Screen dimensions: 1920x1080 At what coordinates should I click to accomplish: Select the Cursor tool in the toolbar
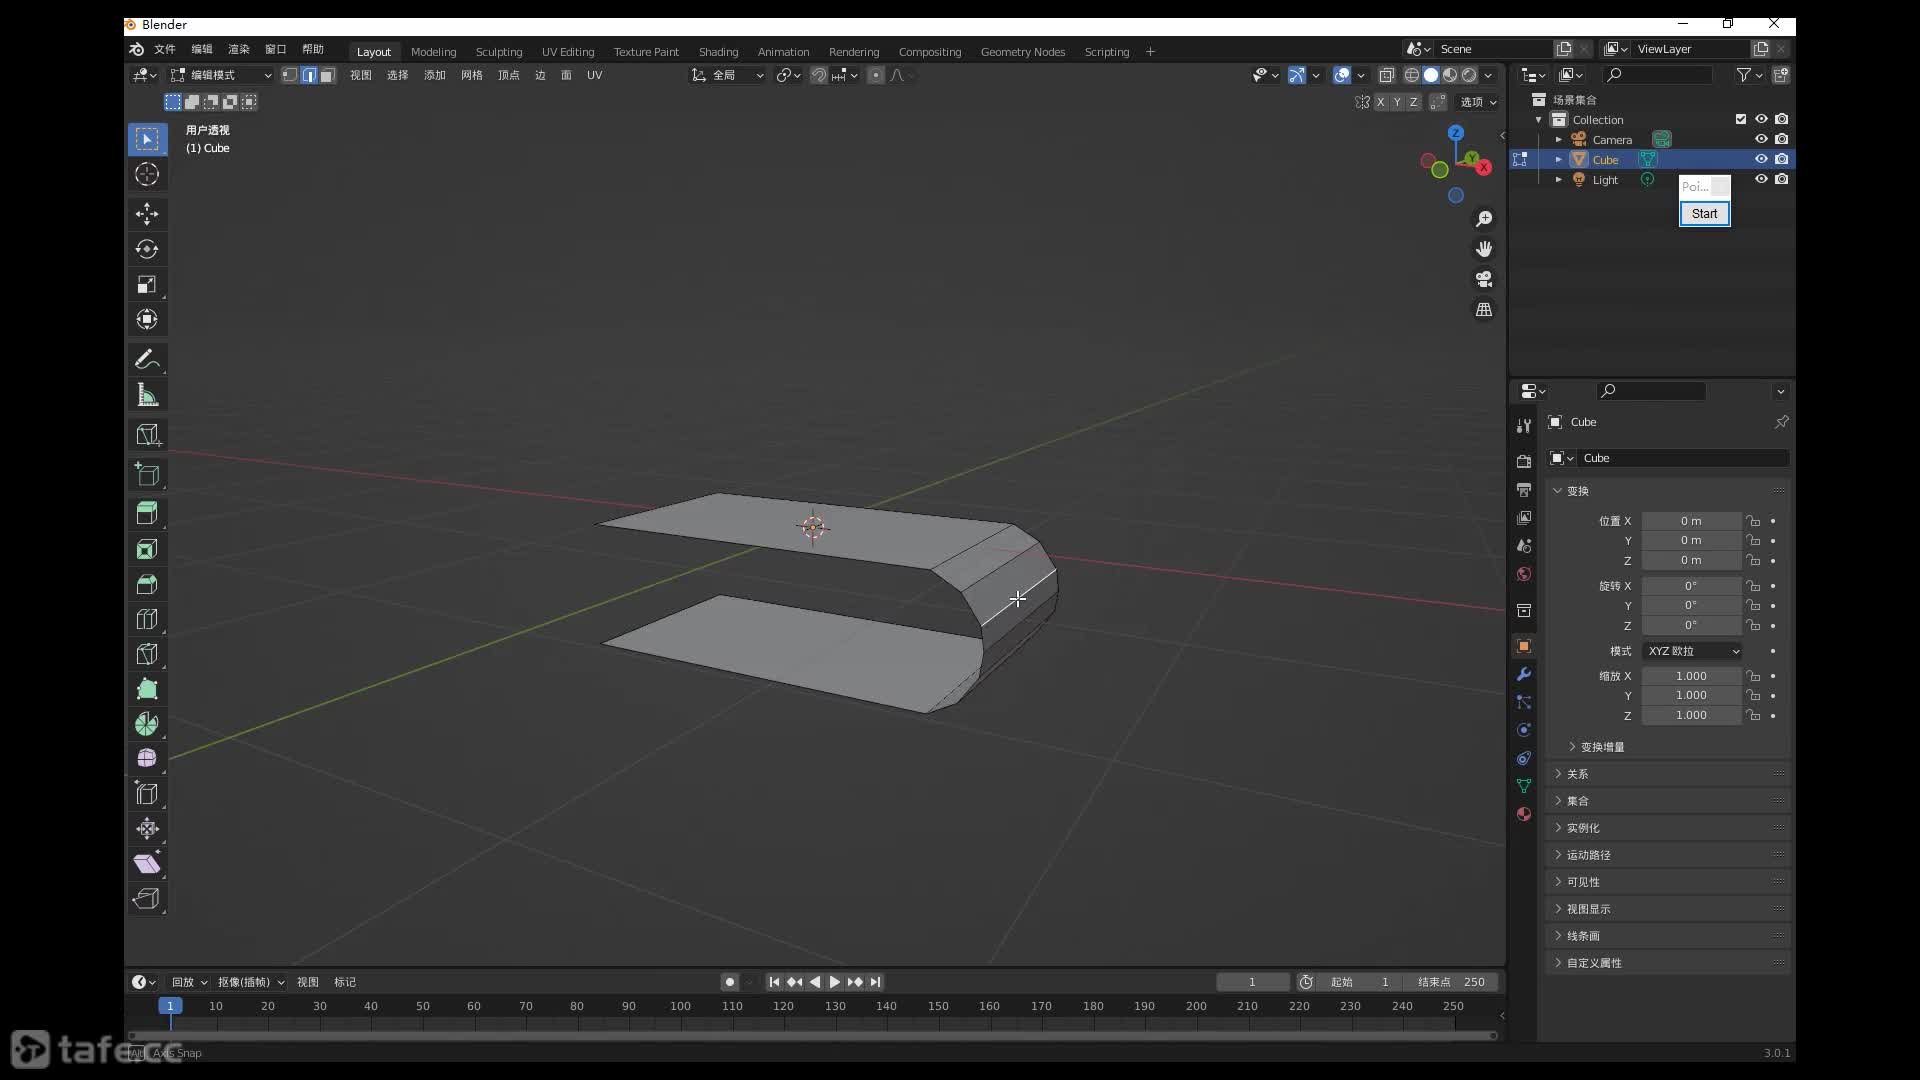pyautogui.click(x=147, y=175)
